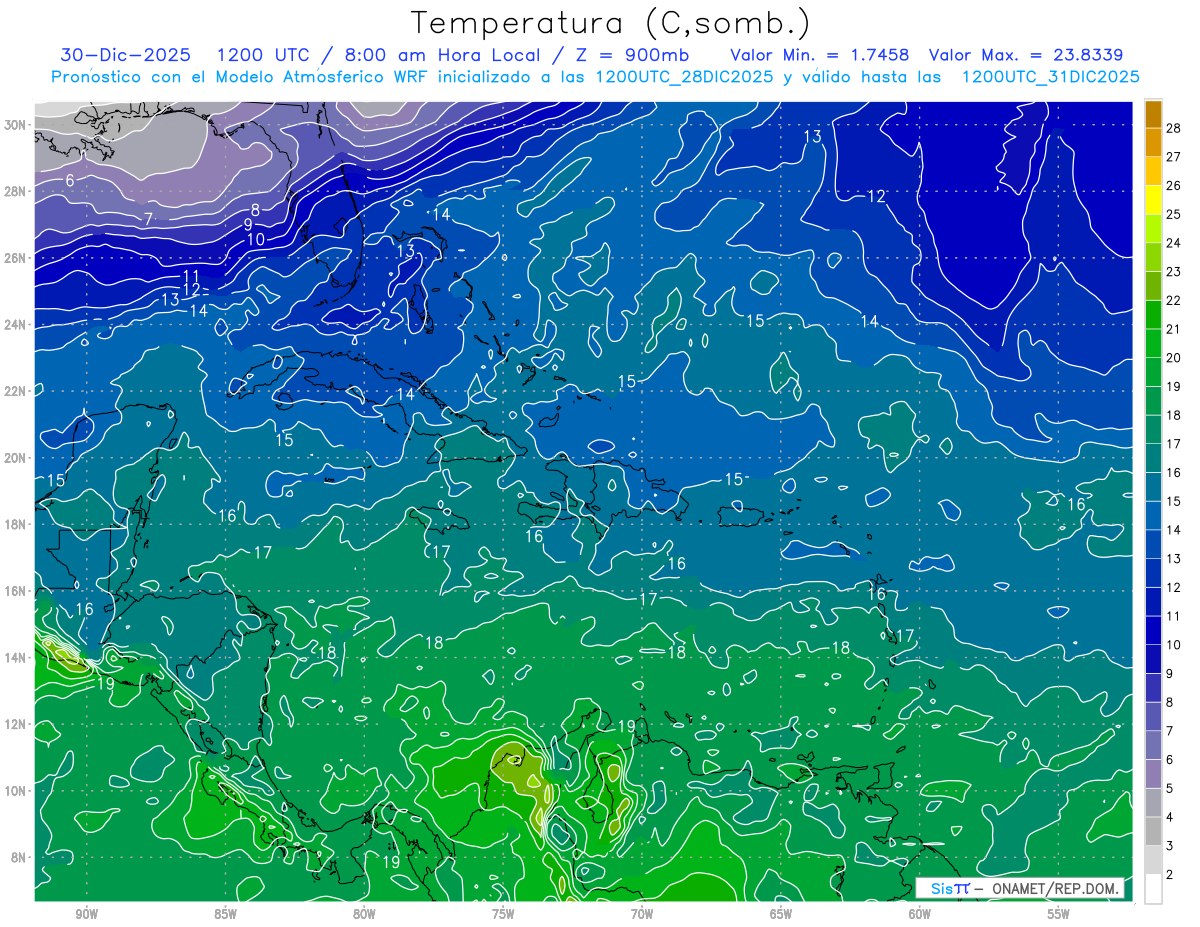
Task: Click the map title 'Temperatura (C,somb.)'
Action: click(x=610, y=23)
